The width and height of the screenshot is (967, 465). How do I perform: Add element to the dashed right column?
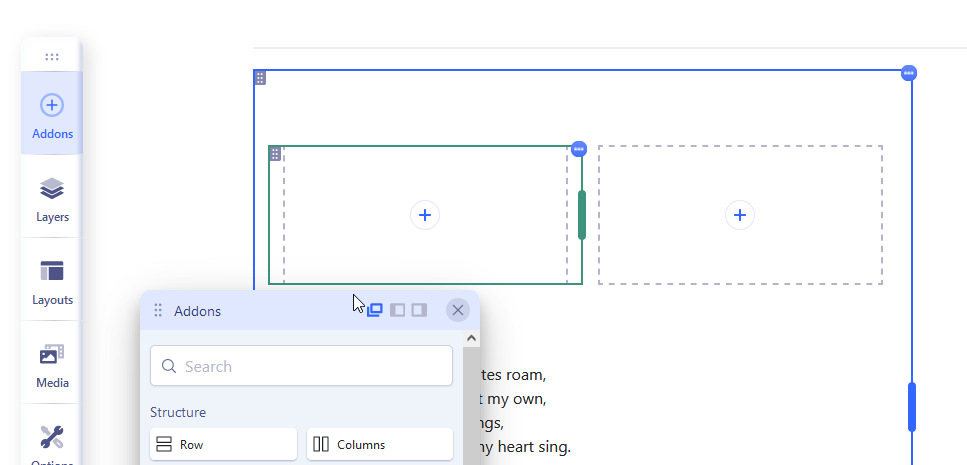point(739,215)
